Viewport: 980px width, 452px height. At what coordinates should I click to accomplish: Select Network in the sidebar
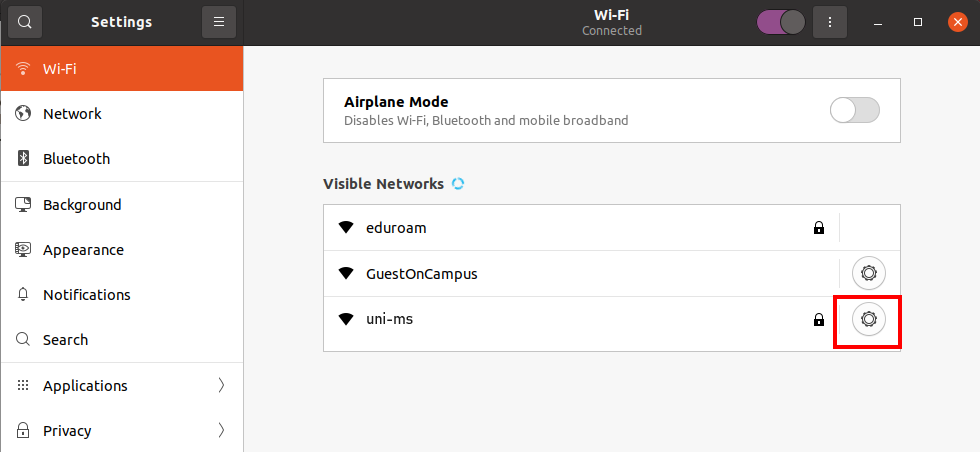[72, 114]
